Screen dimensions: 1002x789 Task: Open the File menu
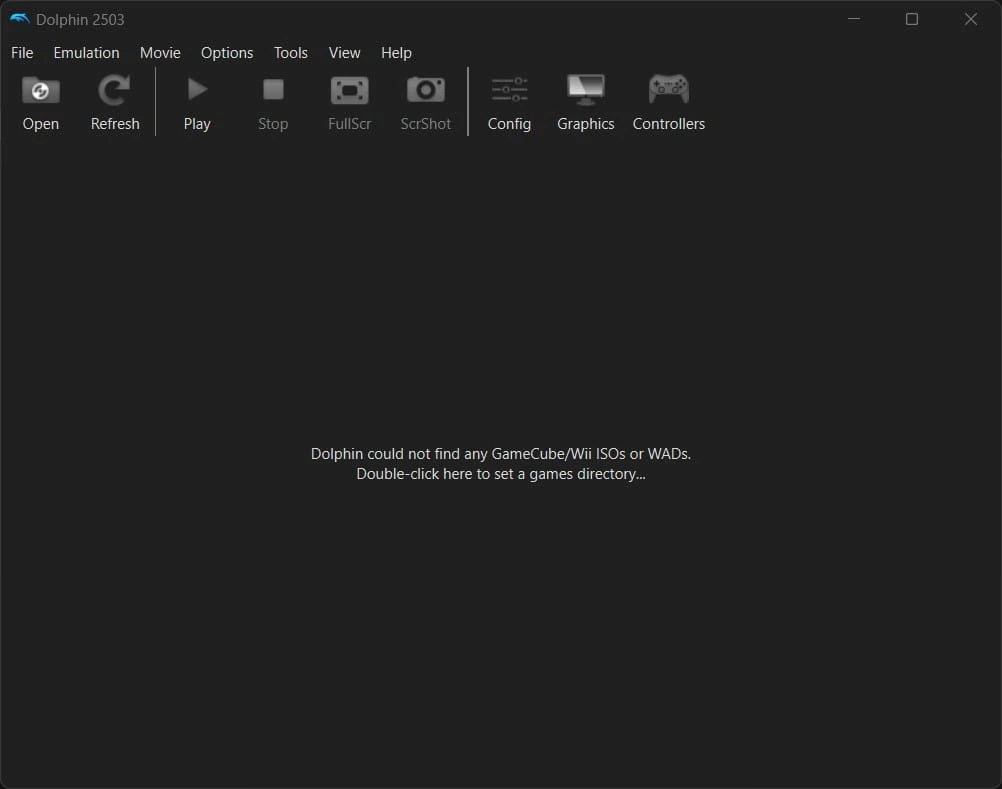tap(22, 53)
